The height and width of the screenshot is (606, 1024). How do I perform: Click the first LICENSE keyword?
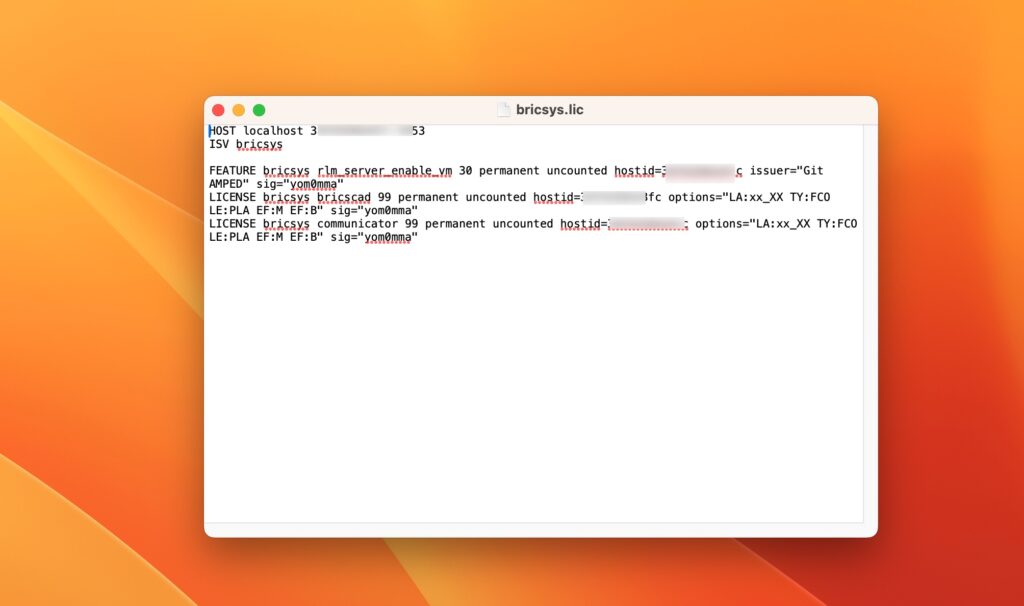232,197
